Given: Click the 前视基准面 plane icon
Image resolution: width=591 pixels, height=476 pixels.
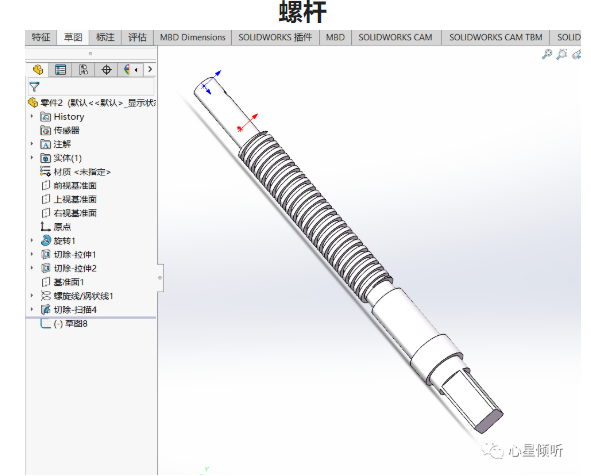Looking at the screenshot, I should (45, 185).
